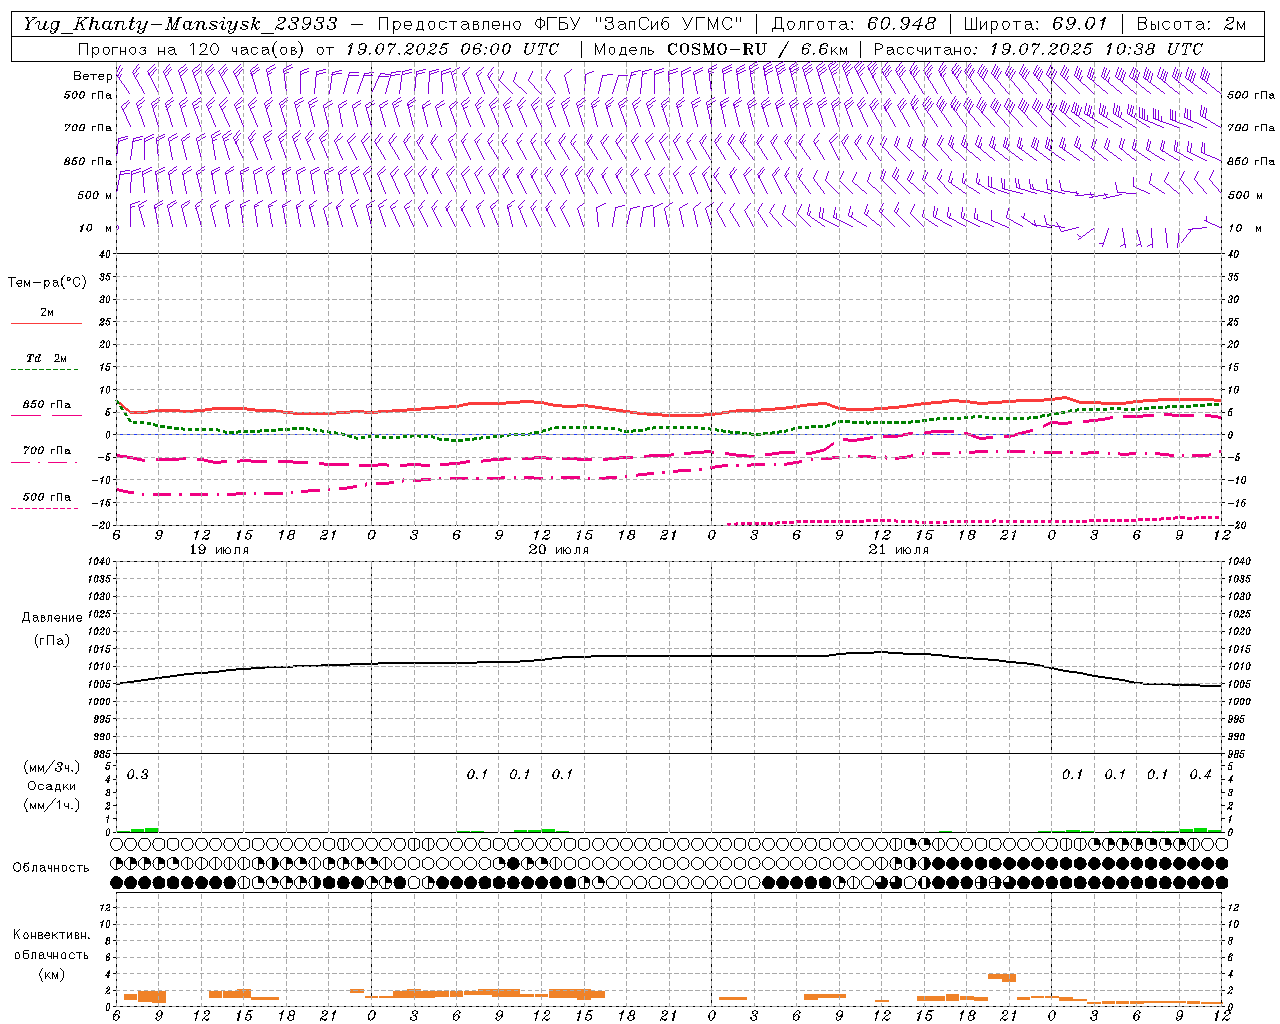The width and height of the screenshot is (1280, 1024).
Task: Select the Давление pressure panel label
Action: coord(51,618)
